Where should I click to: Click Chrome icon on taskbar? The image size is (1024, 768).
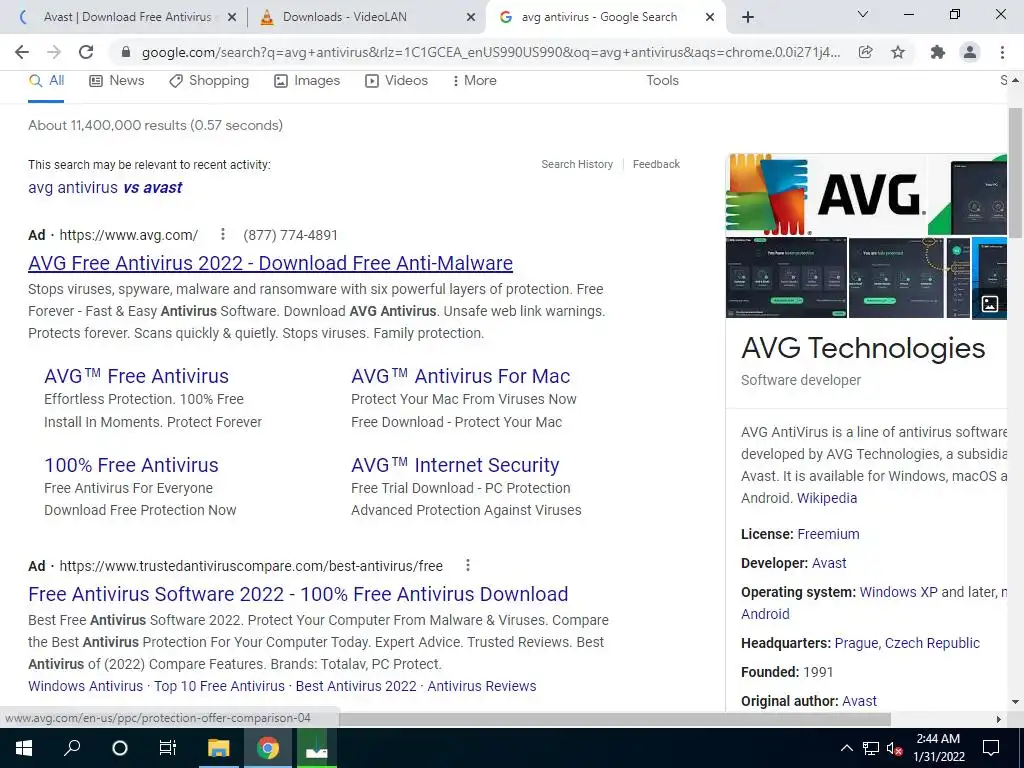click(268, 748)
